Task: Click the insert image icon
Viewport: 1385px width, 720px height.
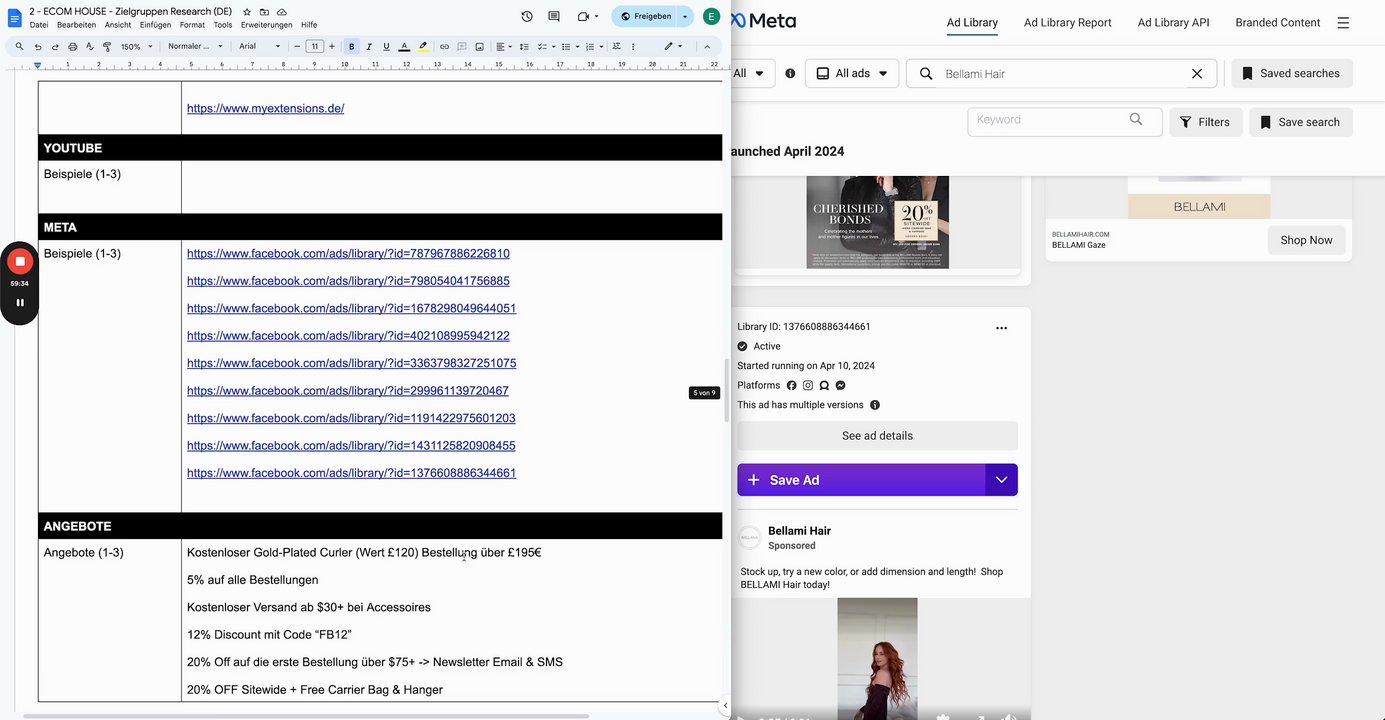Action: [479, 46]
